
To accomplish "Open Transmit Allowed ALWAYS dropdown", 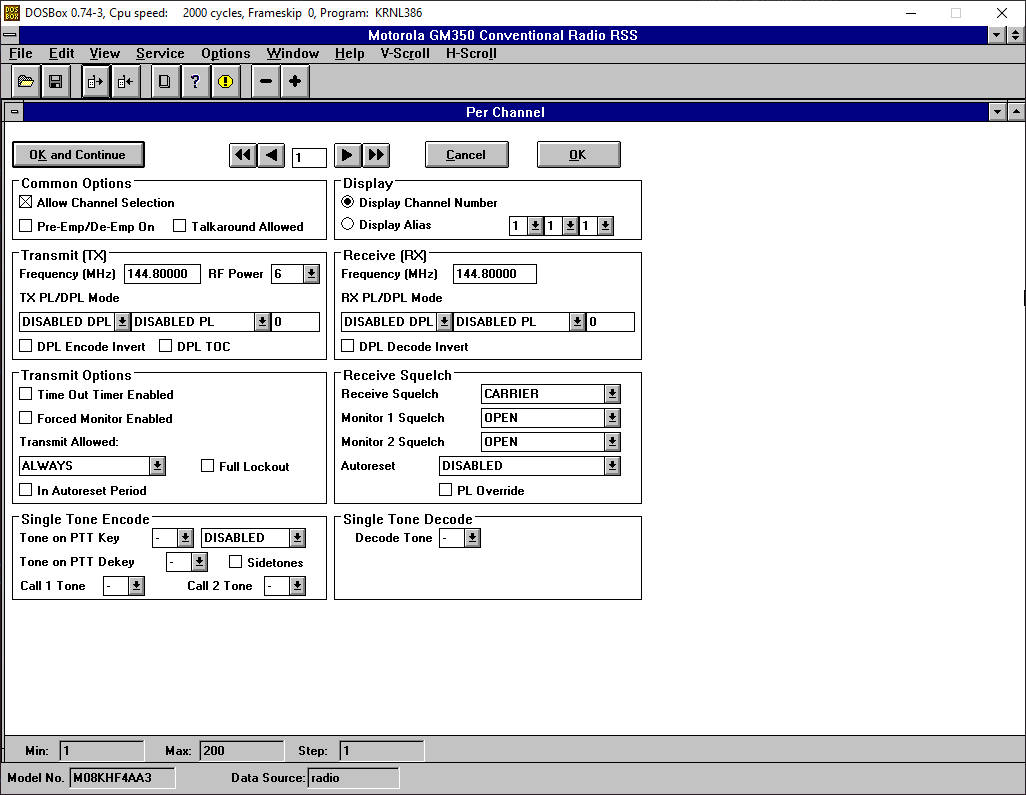I will pos(157,465).
